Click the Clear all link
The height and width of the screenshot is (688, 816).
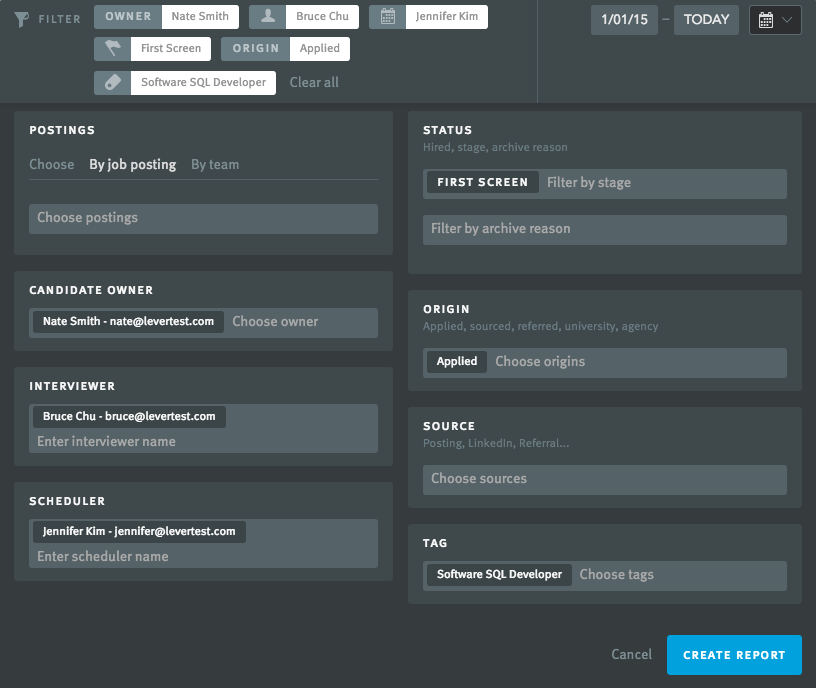click(x=313, y=82)
